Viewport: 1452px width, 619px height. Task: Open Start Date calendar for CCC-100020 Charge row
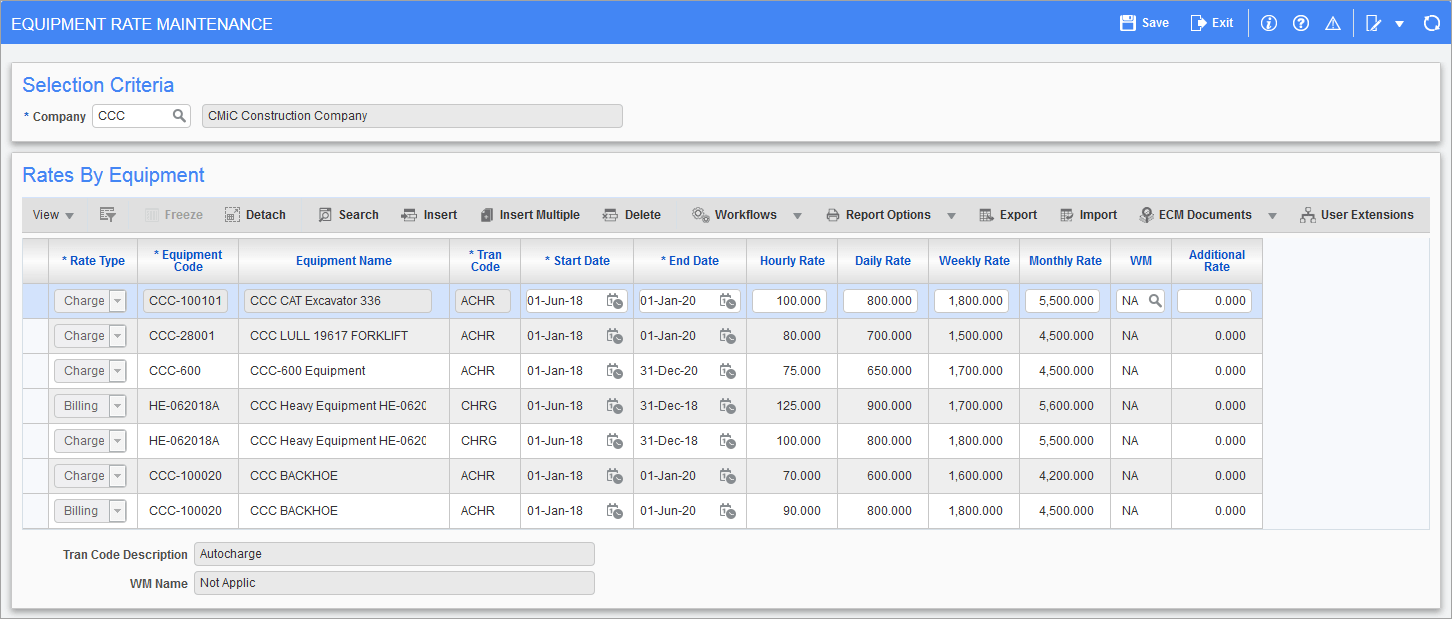(x=615, y=476)
